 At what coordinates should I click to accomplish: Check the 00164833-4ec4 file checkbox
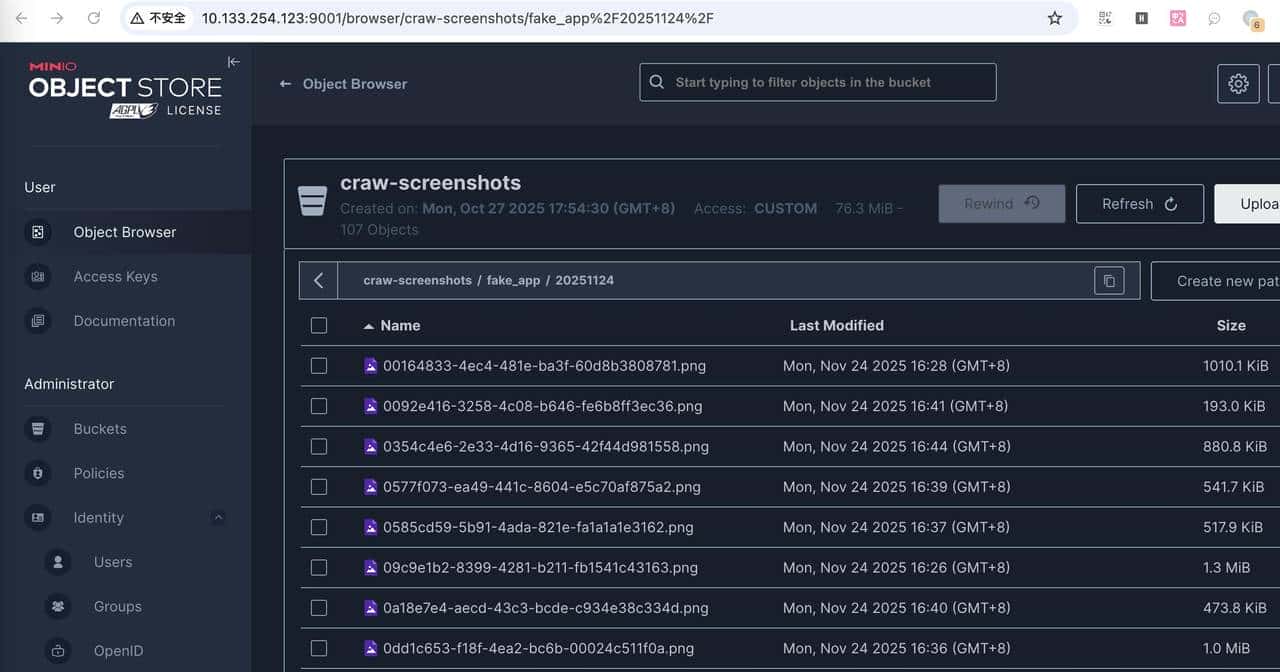[319, 366]
